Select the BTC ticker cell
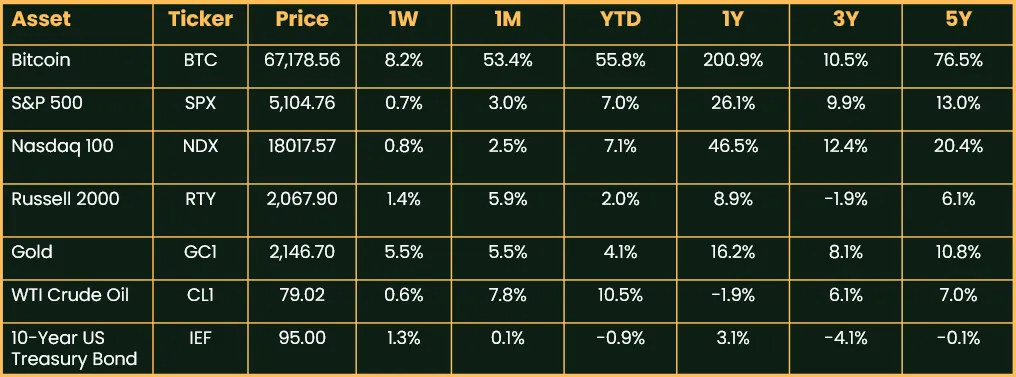 [x=200, y=61]
